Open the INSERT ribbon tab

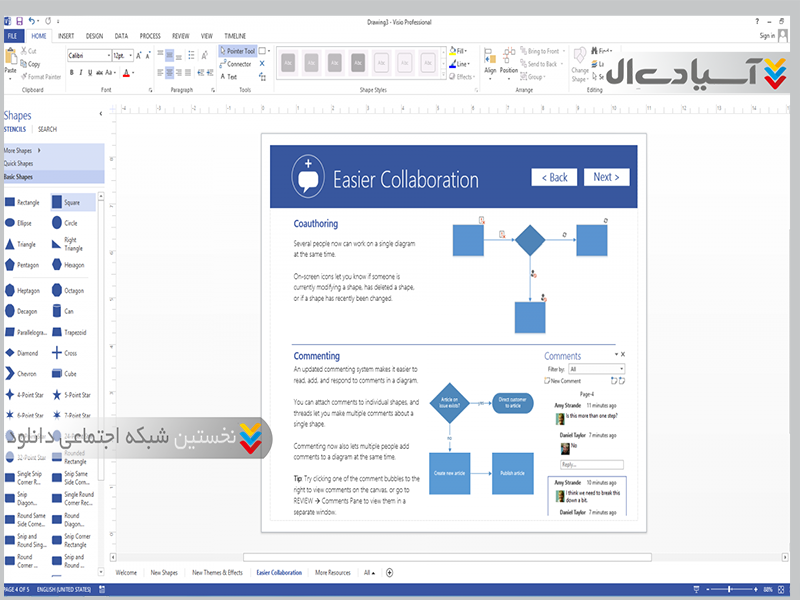[x=66, y=35]
